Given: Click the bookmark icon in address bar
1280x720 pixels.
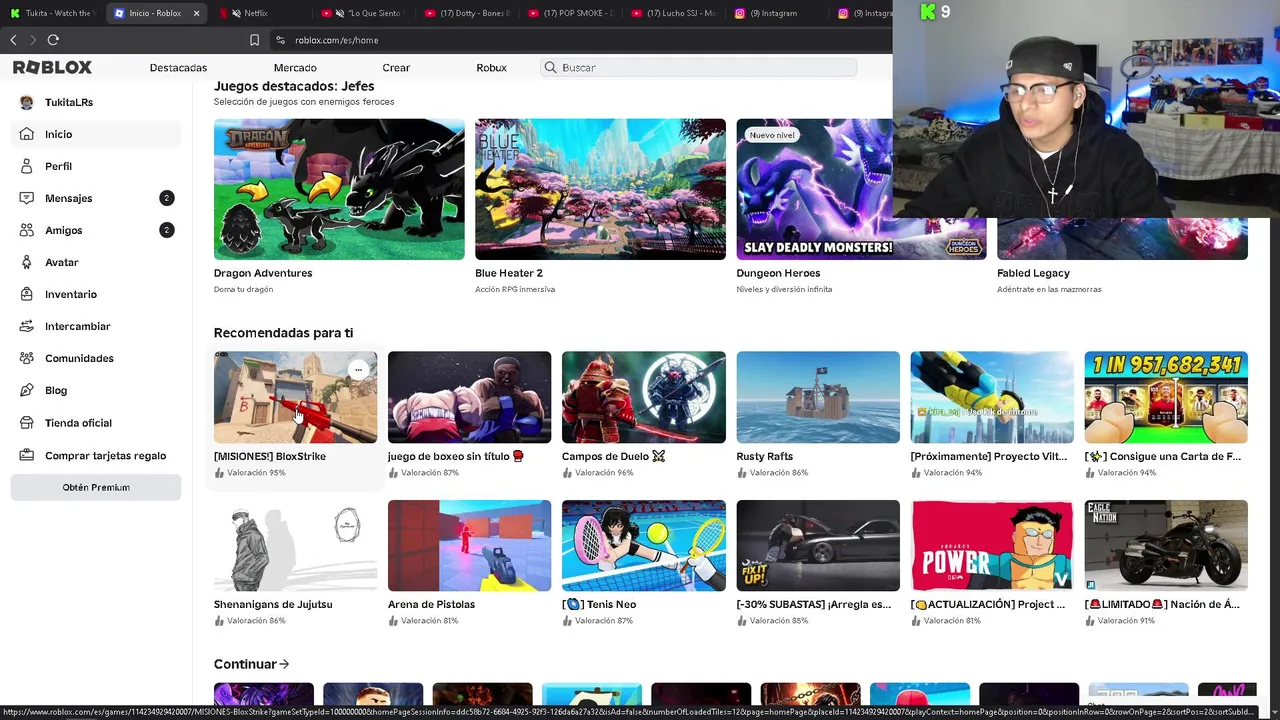Looking at the screenshot, I should click(254, 40).
